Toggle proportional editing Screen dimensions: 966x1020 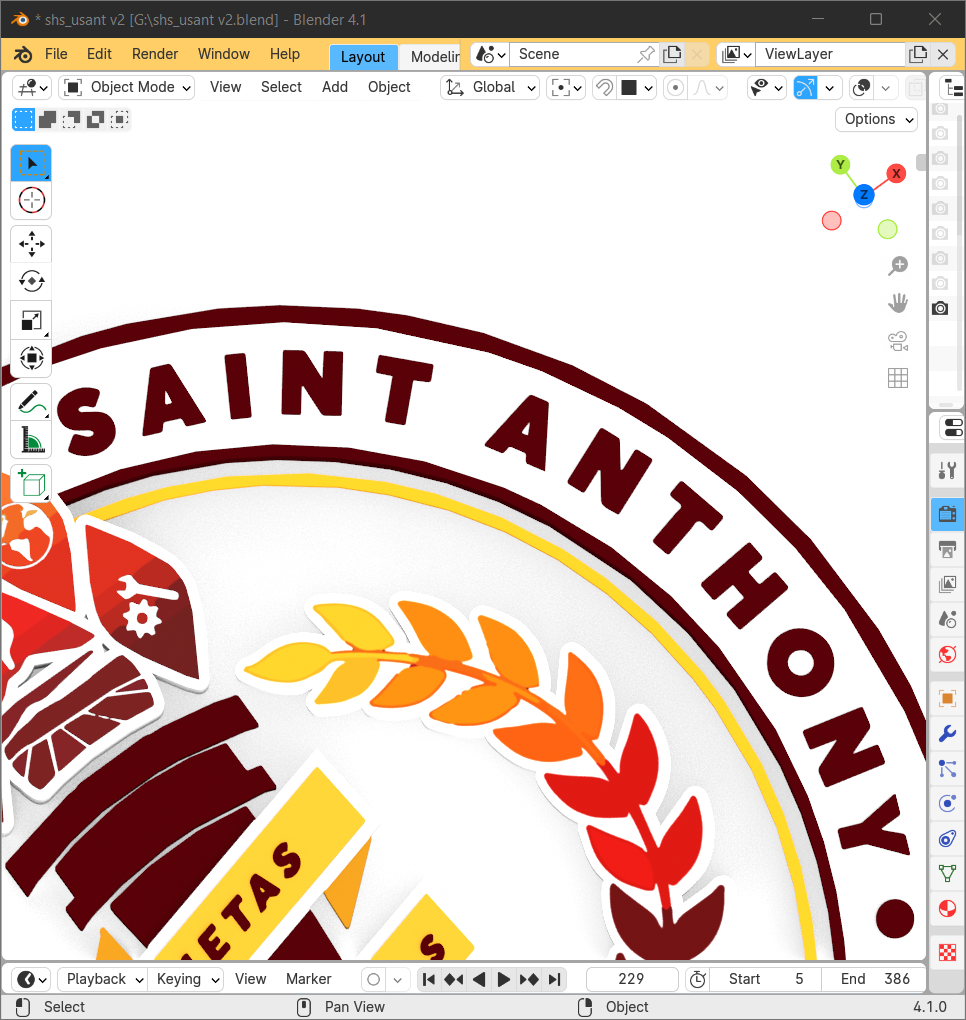point(675,87)
